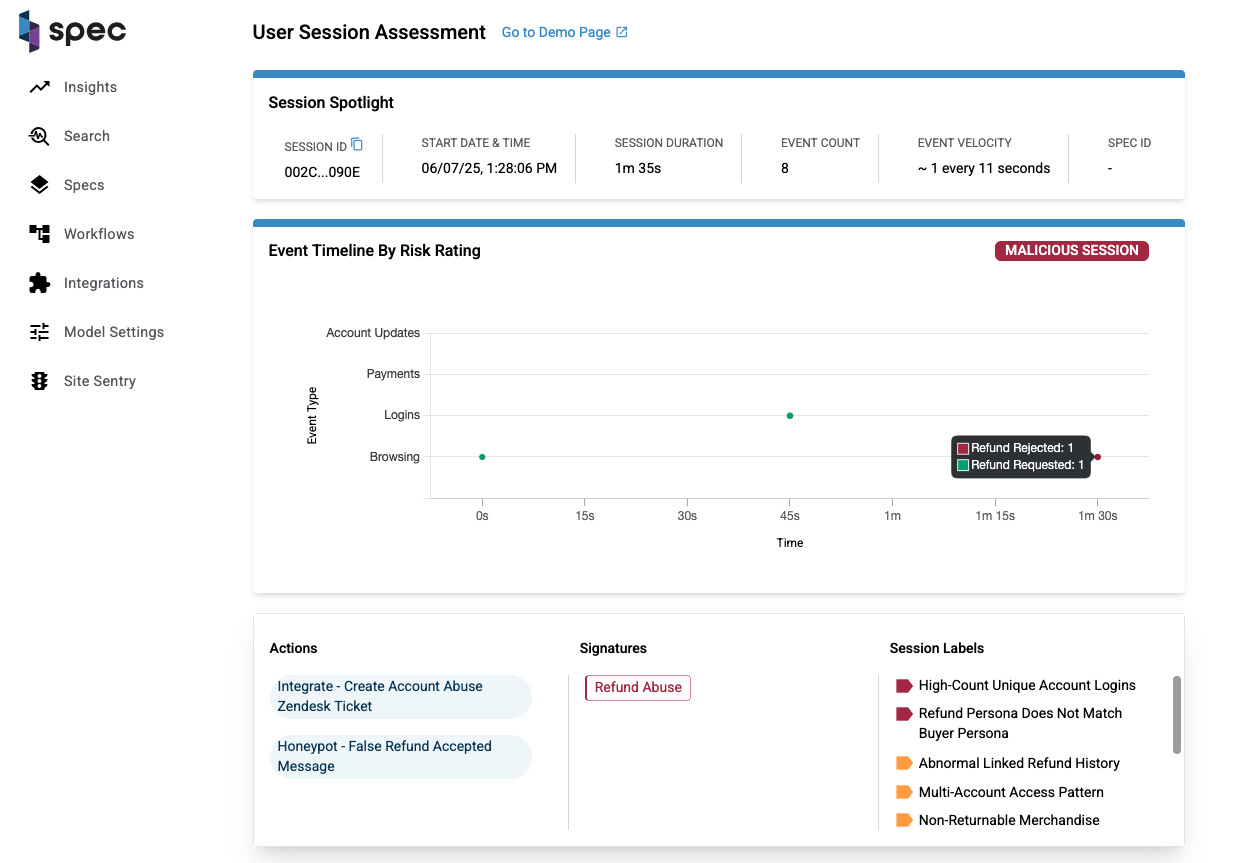Click the Workflows diagram icon

click(39, 234)
